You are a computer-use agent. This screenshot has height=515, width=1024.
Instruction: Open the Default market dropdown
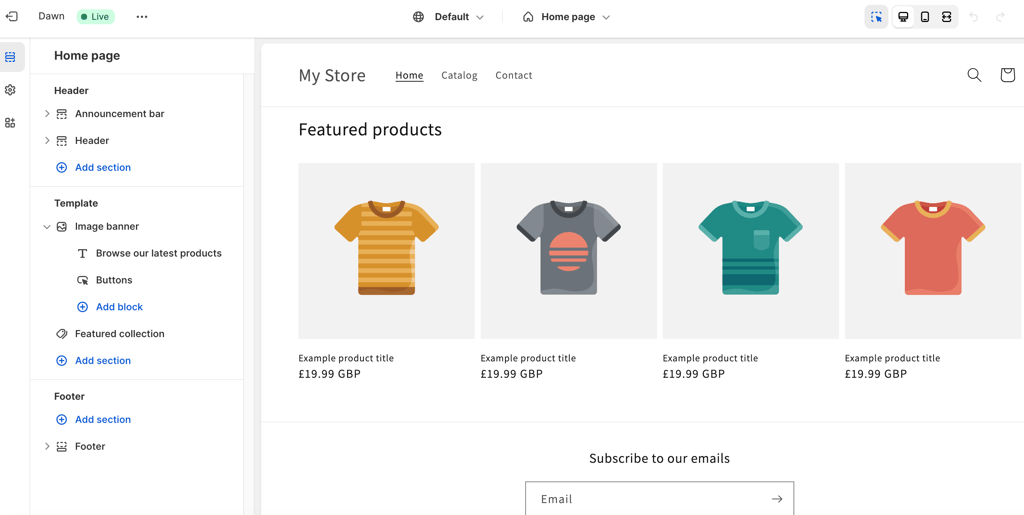(x=448, y=17)
